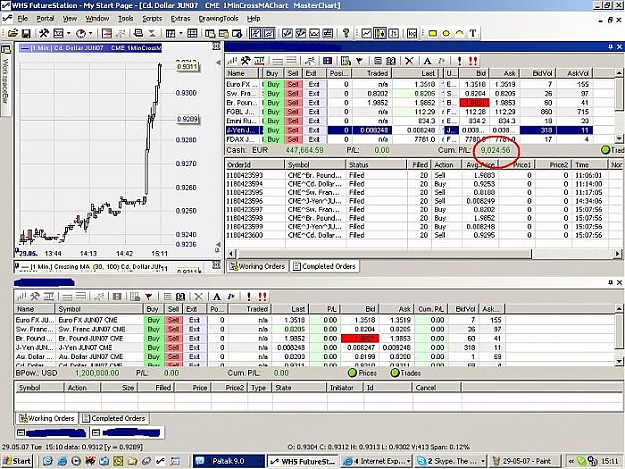Click the hammer tools icon in the upper account toolbar
625x469 pixels.
246,61
